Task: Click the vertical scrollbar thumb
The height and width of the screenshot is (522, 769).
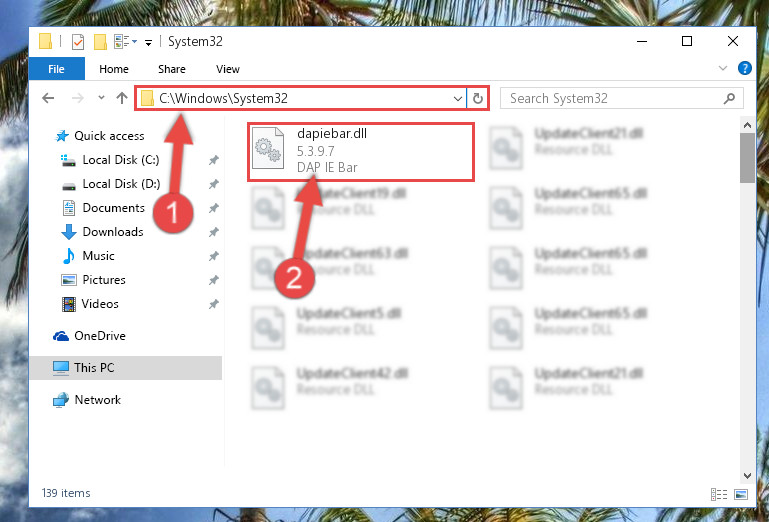Action: click(747, 157)
